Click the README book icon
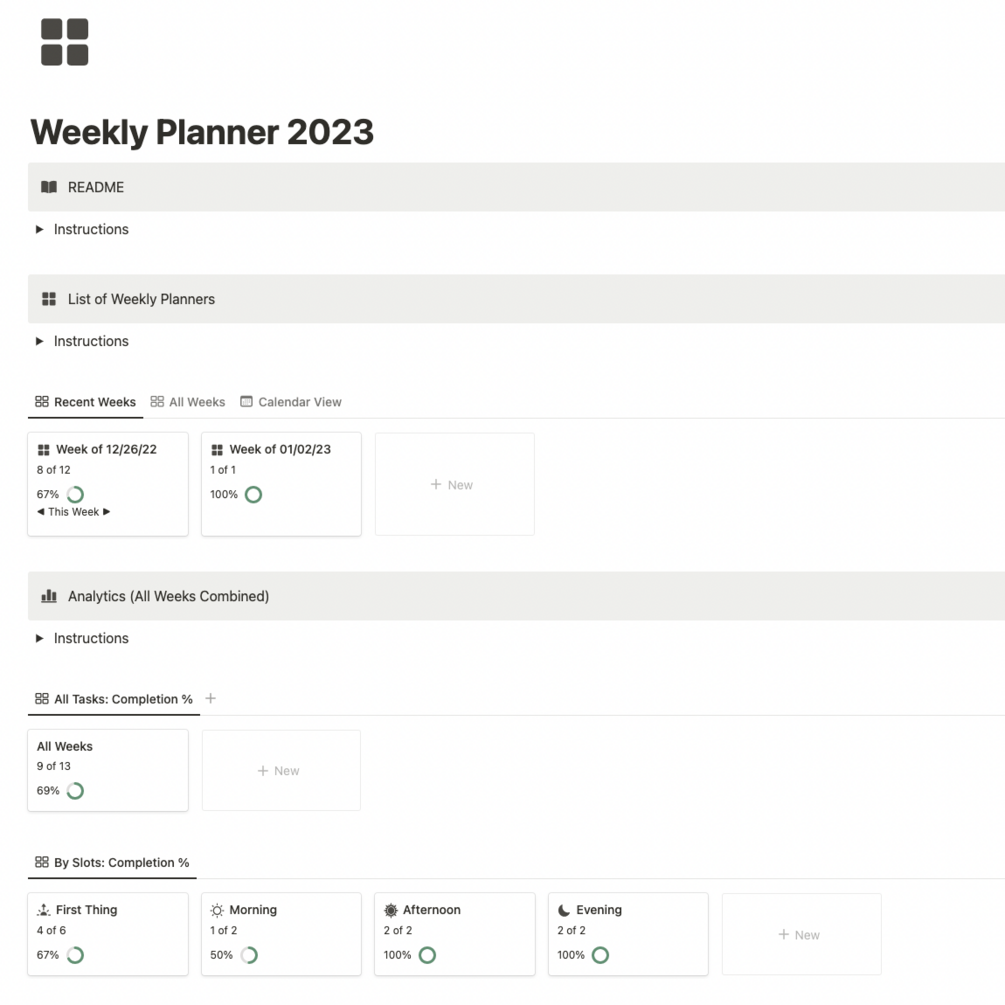The width and height of the screenshot is (1005, 1005). click(x=48, y=187)
